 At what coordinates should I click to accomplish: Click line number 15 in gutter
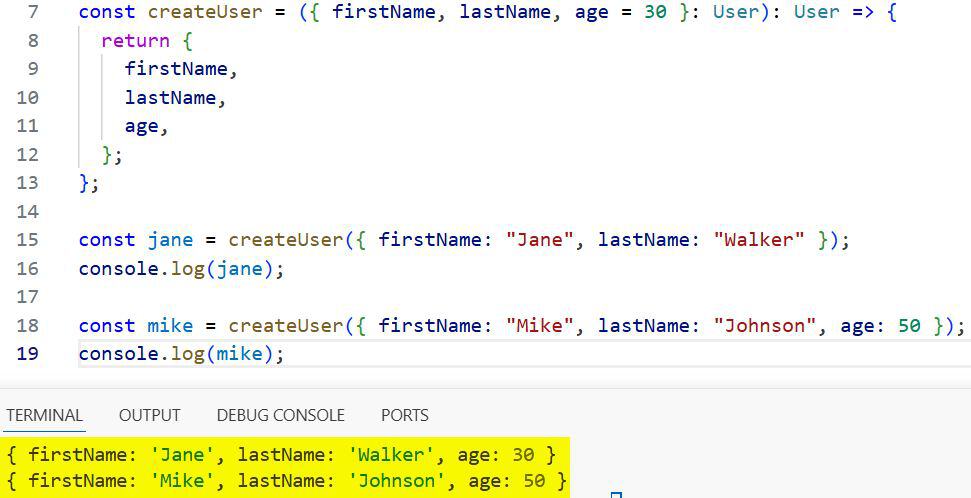27,240
